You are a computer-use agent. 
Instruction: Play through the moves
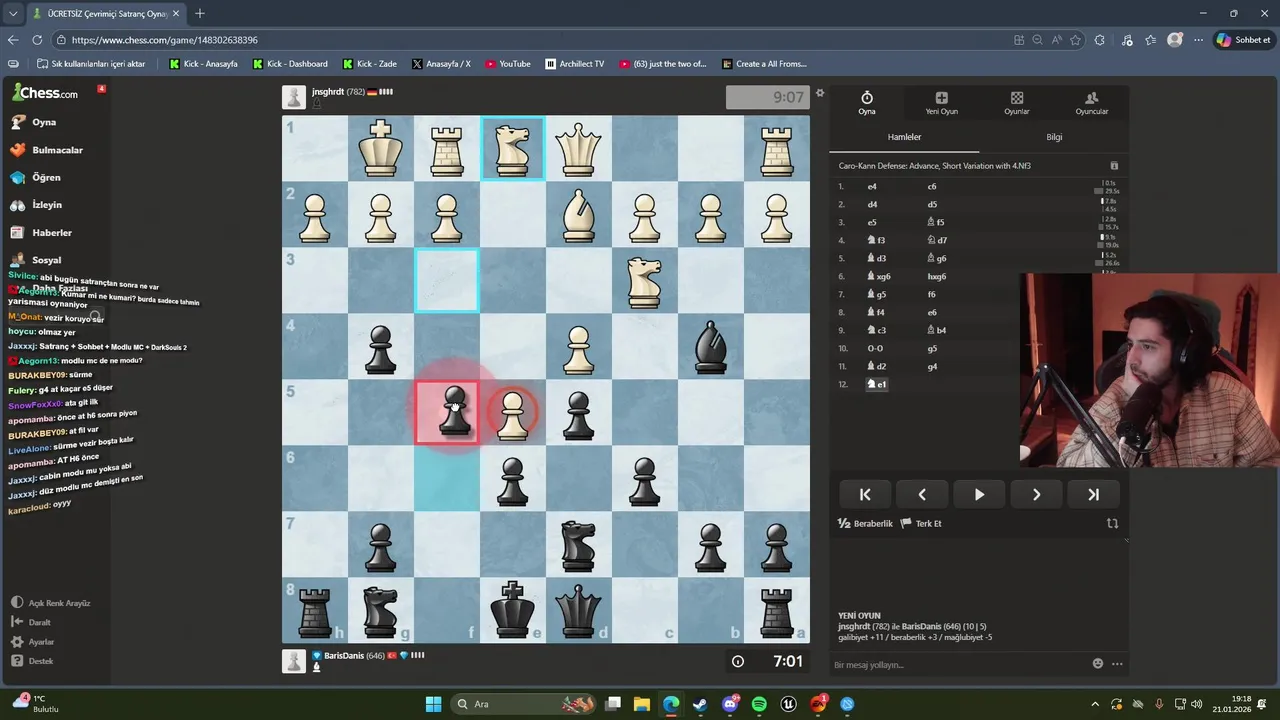979,494
